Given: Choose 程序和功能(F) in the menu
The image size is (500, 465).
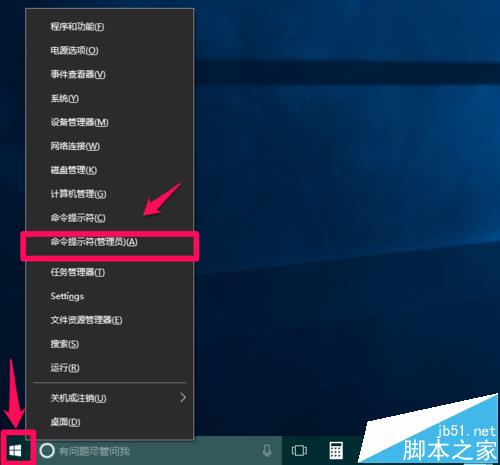Looking at the screenshot, I should (x=110, y=26).
